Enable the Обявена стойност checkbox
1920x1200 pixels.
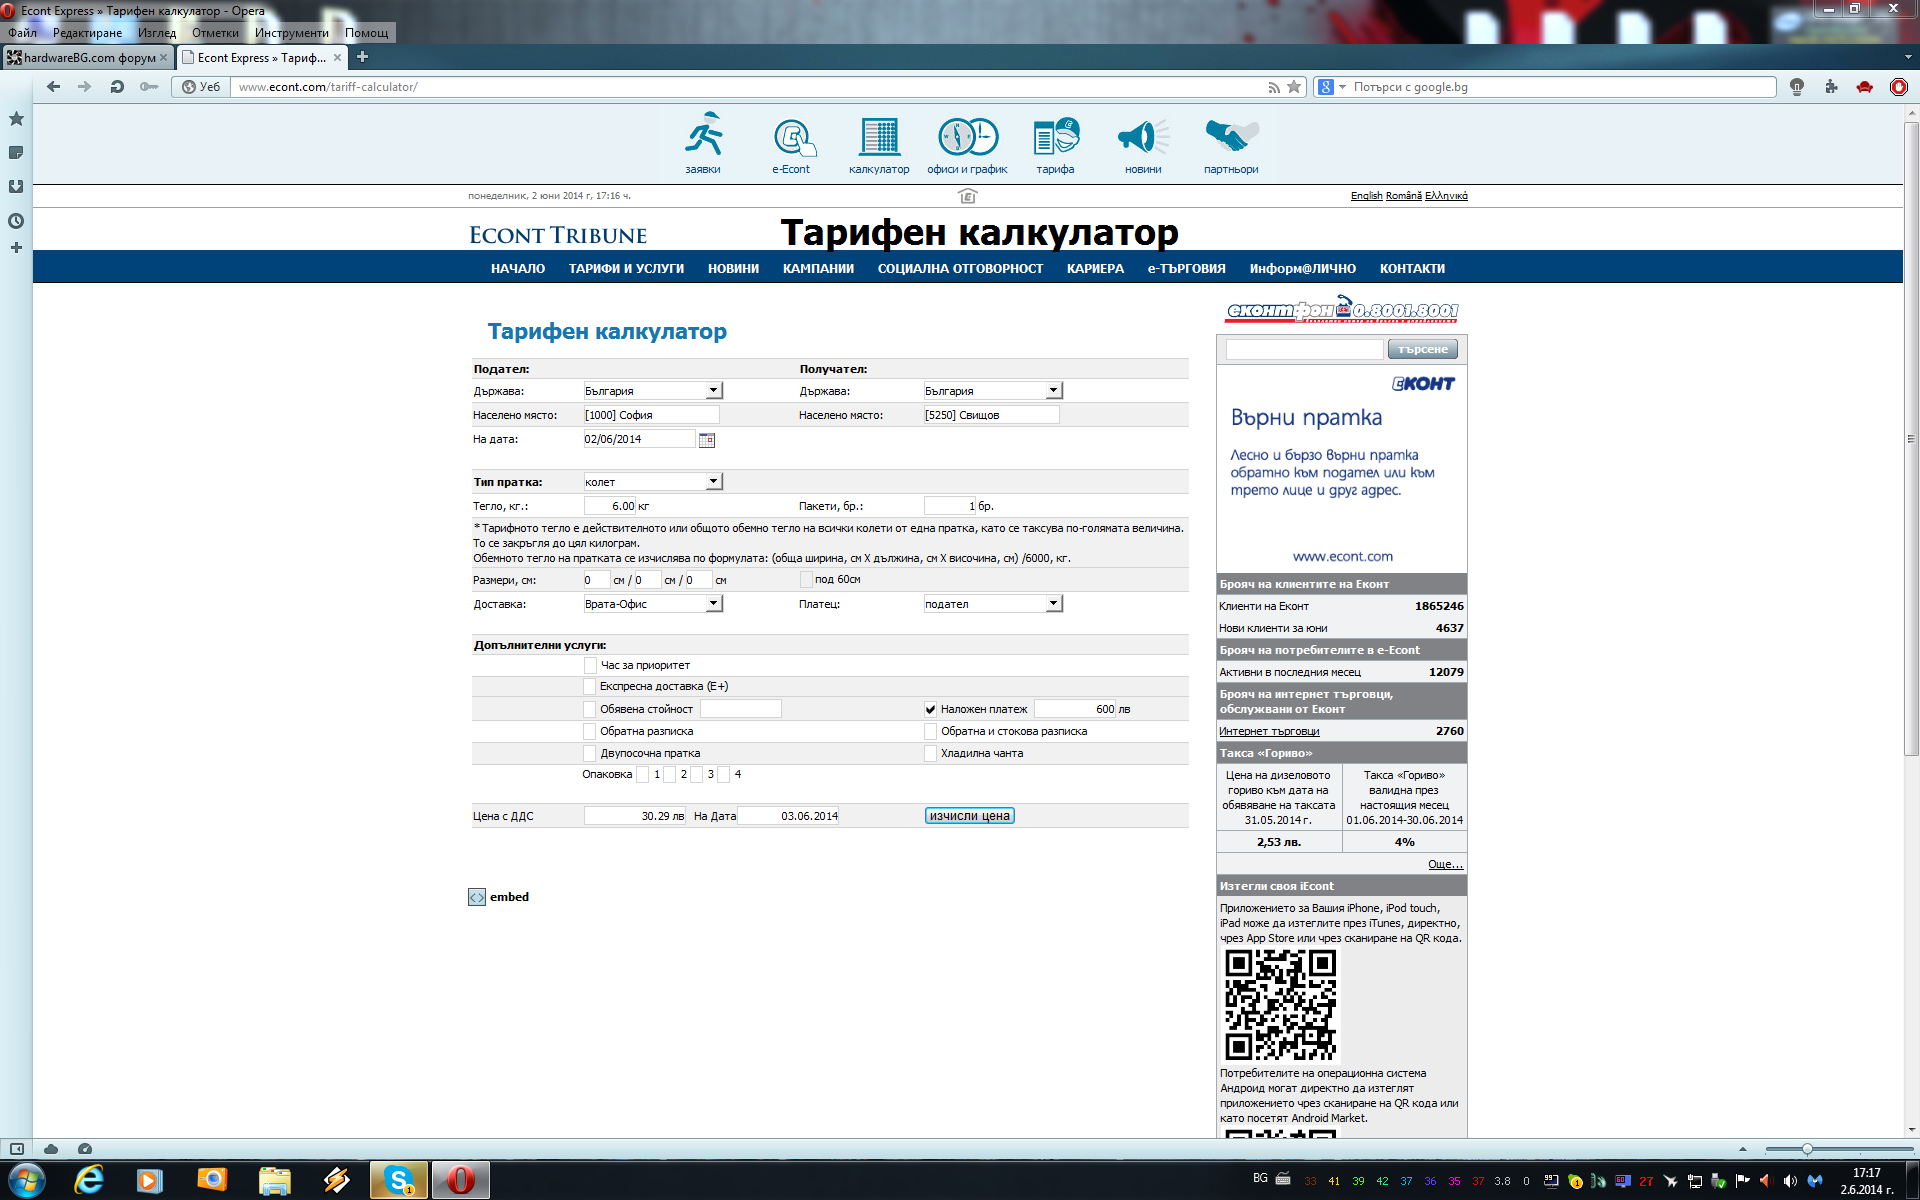(590, 709)
